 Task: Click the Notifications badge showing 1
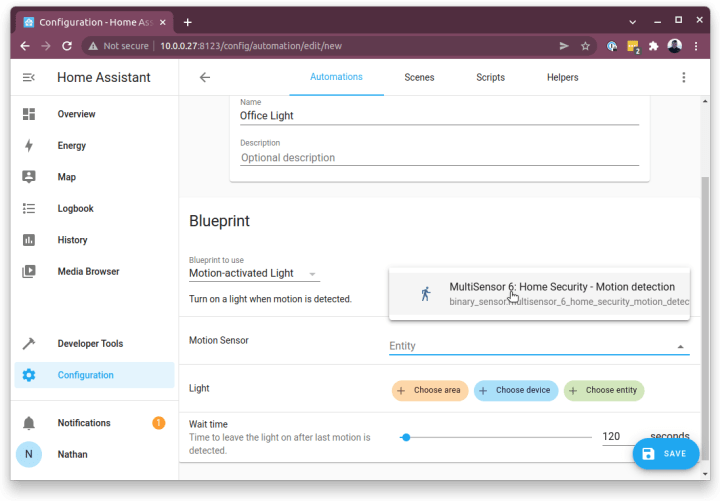click(x=158, y=422)
